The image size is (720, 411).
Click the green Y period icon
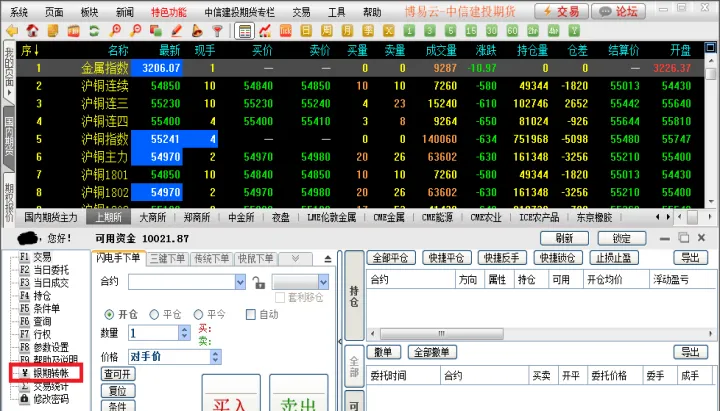pos(574,31)
